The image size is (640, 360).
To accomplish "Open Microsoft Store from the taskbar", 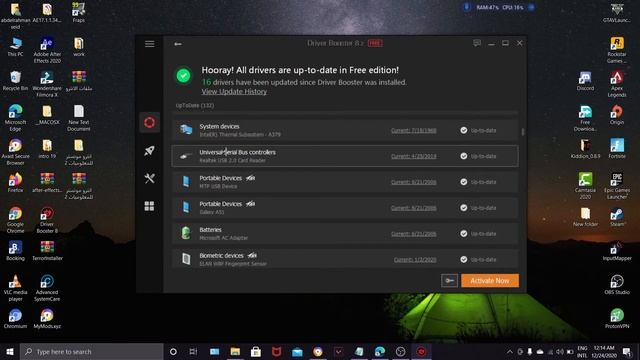I will coord(256,351).
